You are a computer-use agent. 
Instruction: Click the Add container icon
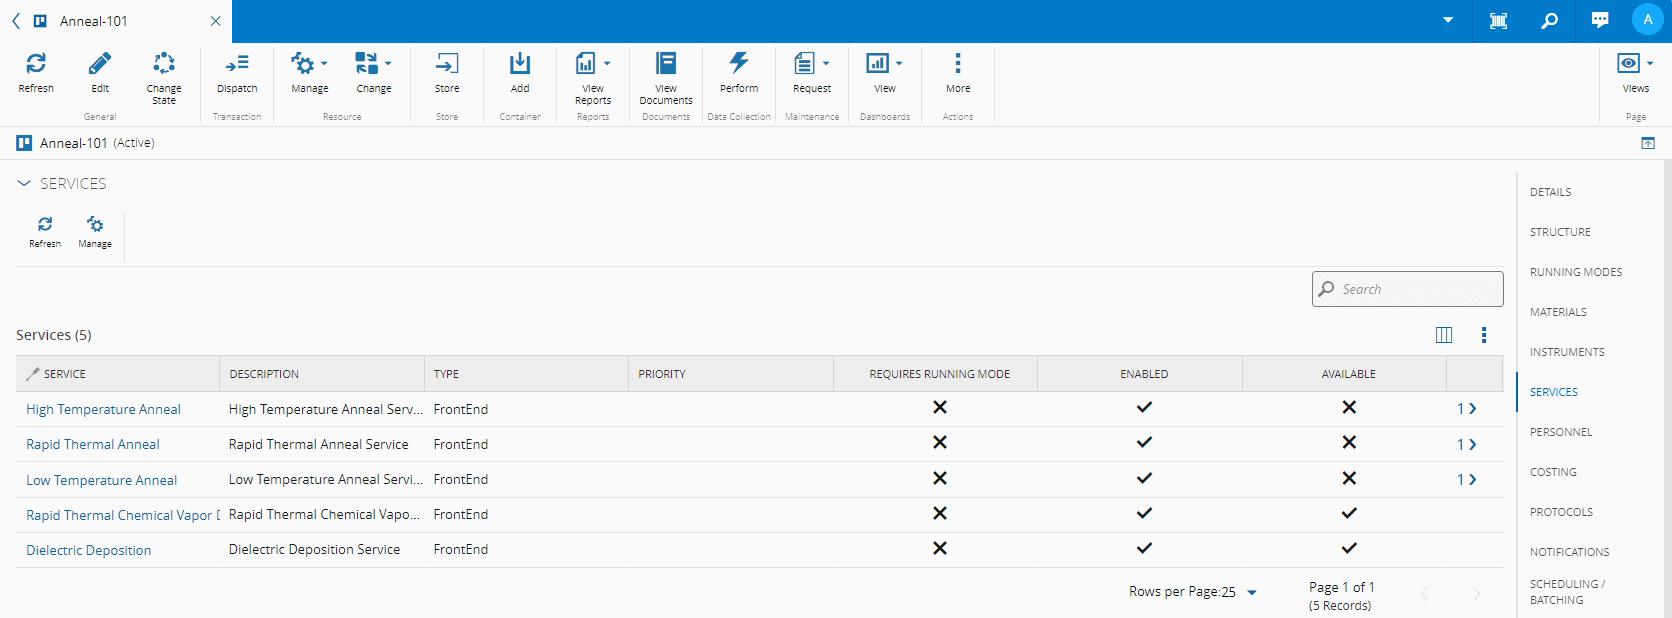tap(520, 65)
